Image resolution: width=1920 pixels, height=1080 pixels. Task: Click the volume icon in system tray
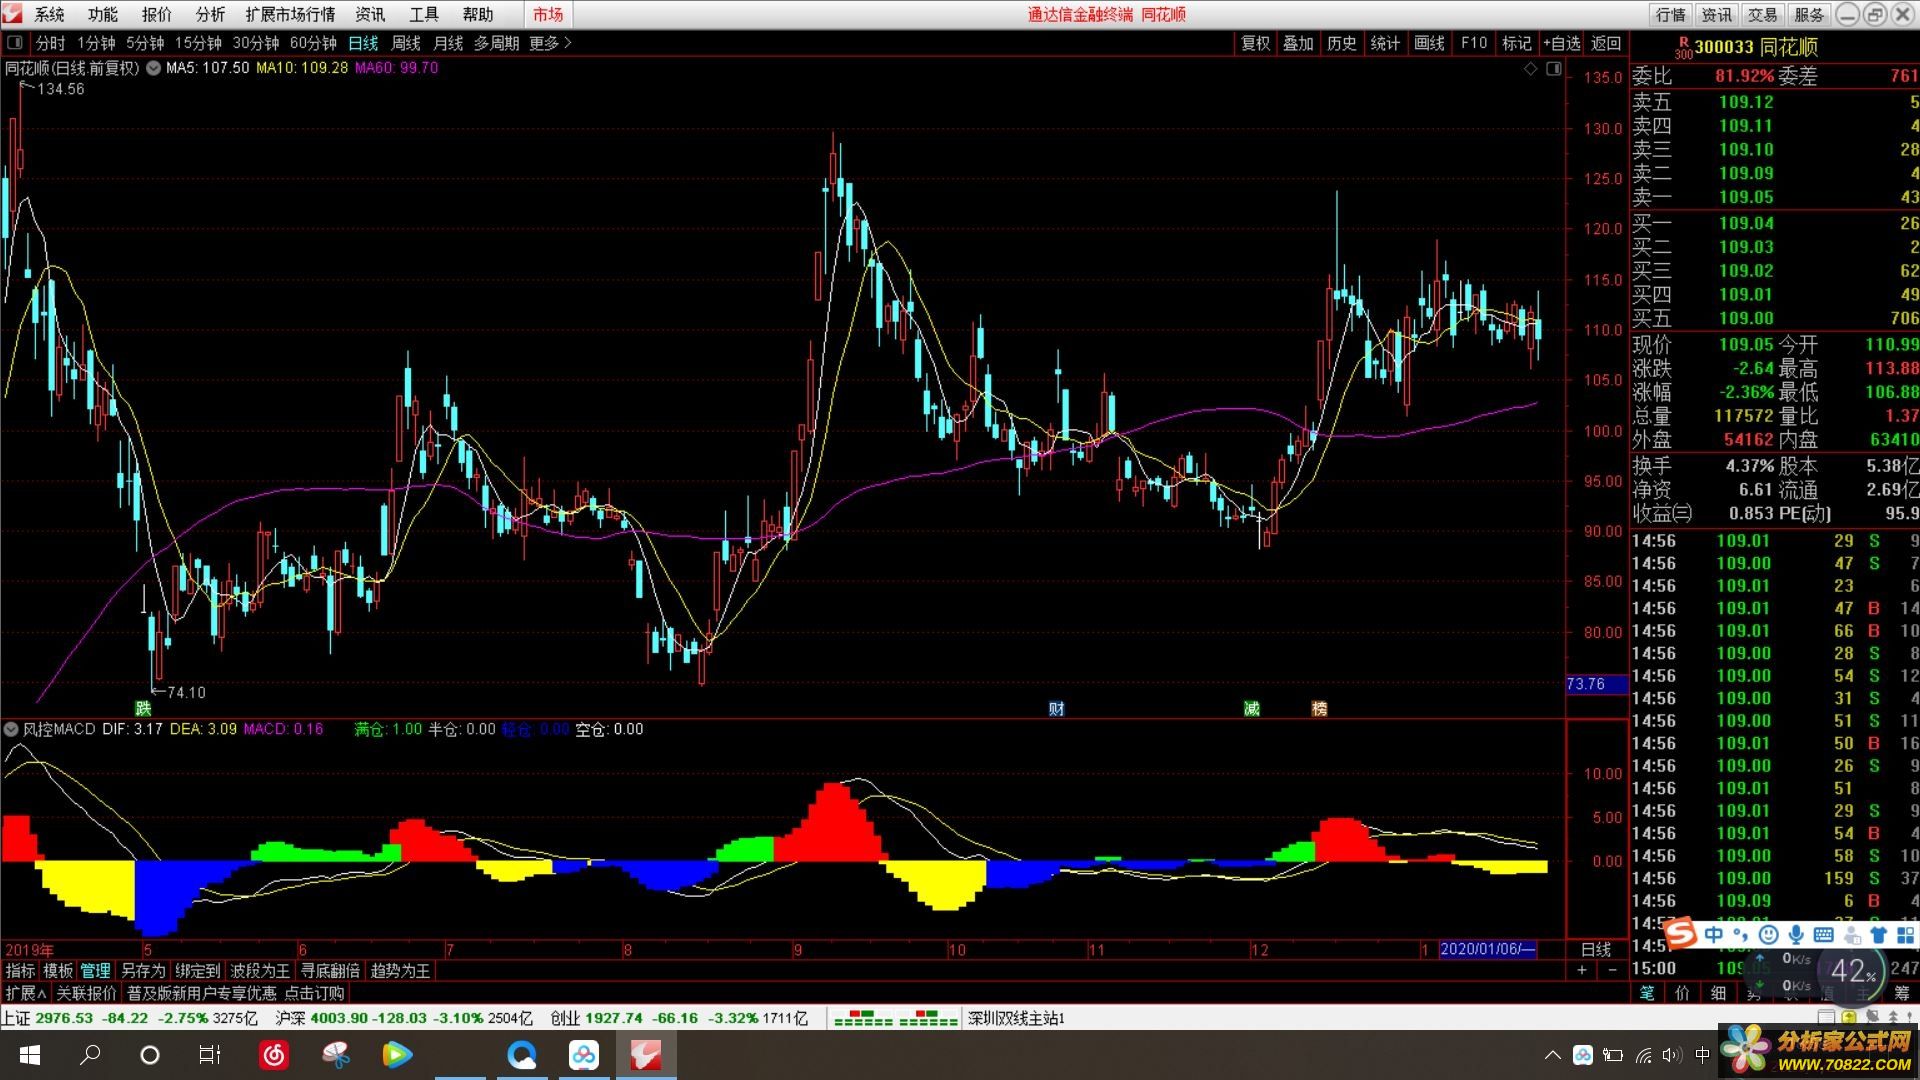(1671, 1055)
